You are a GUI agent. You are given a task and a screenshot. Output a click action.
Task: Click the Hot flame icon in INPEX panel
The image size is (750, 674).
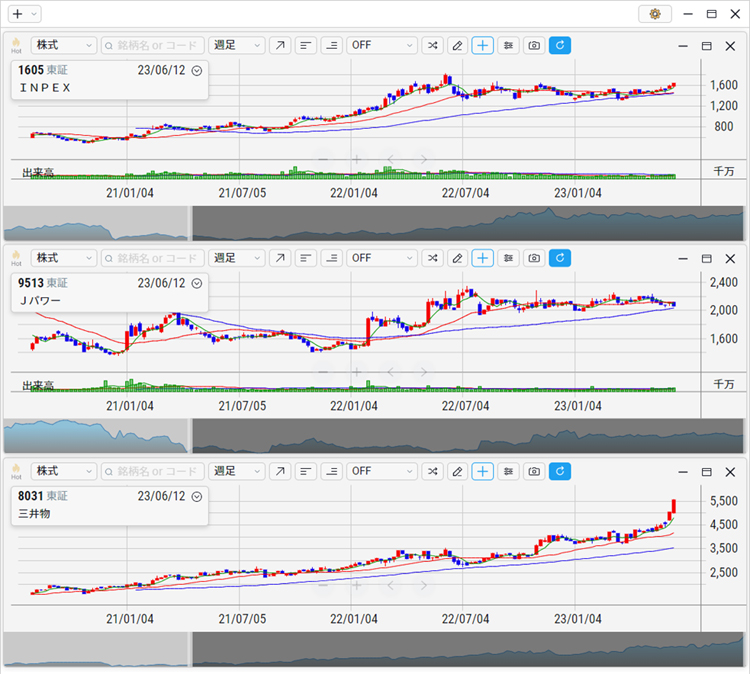click(16, 46)
